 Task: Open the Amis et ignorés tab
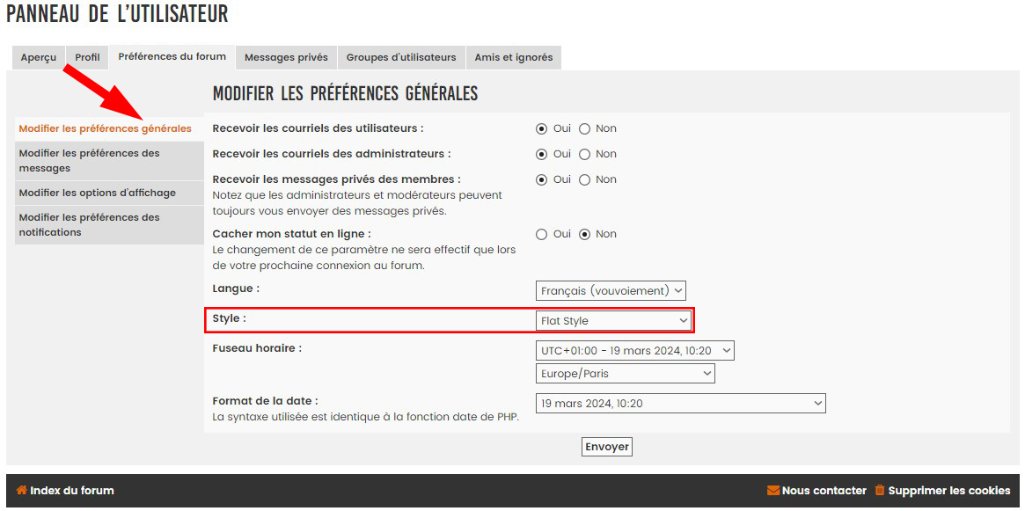[x=513, y=58]
